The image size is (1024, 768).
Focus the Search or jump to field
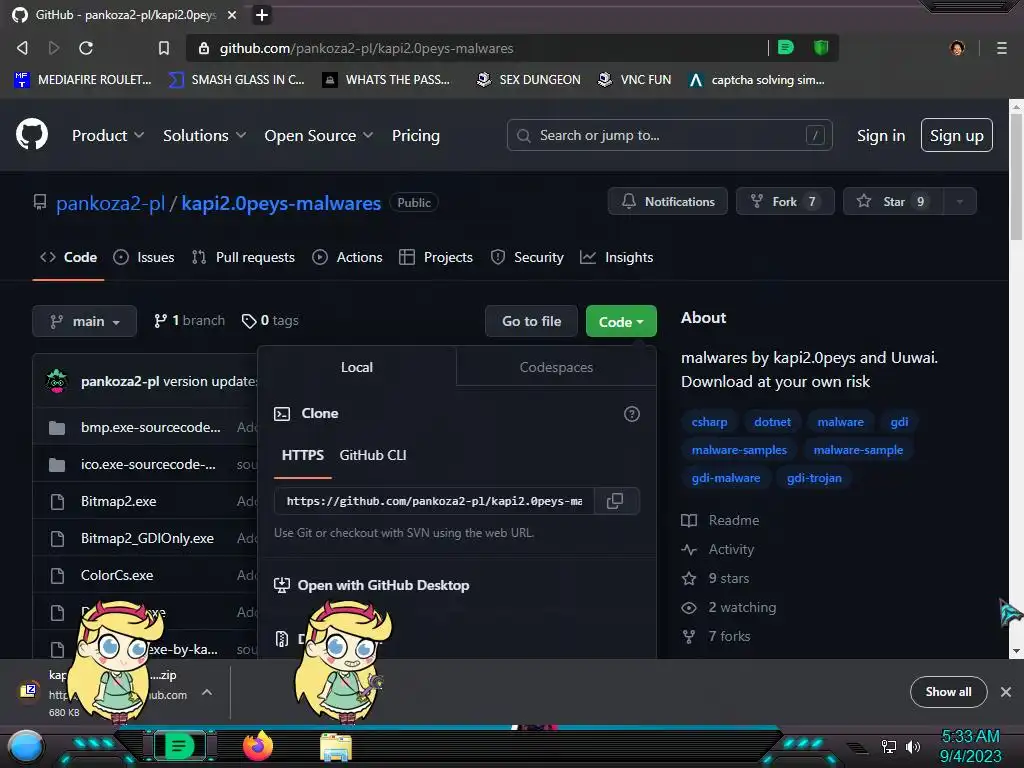669,135
